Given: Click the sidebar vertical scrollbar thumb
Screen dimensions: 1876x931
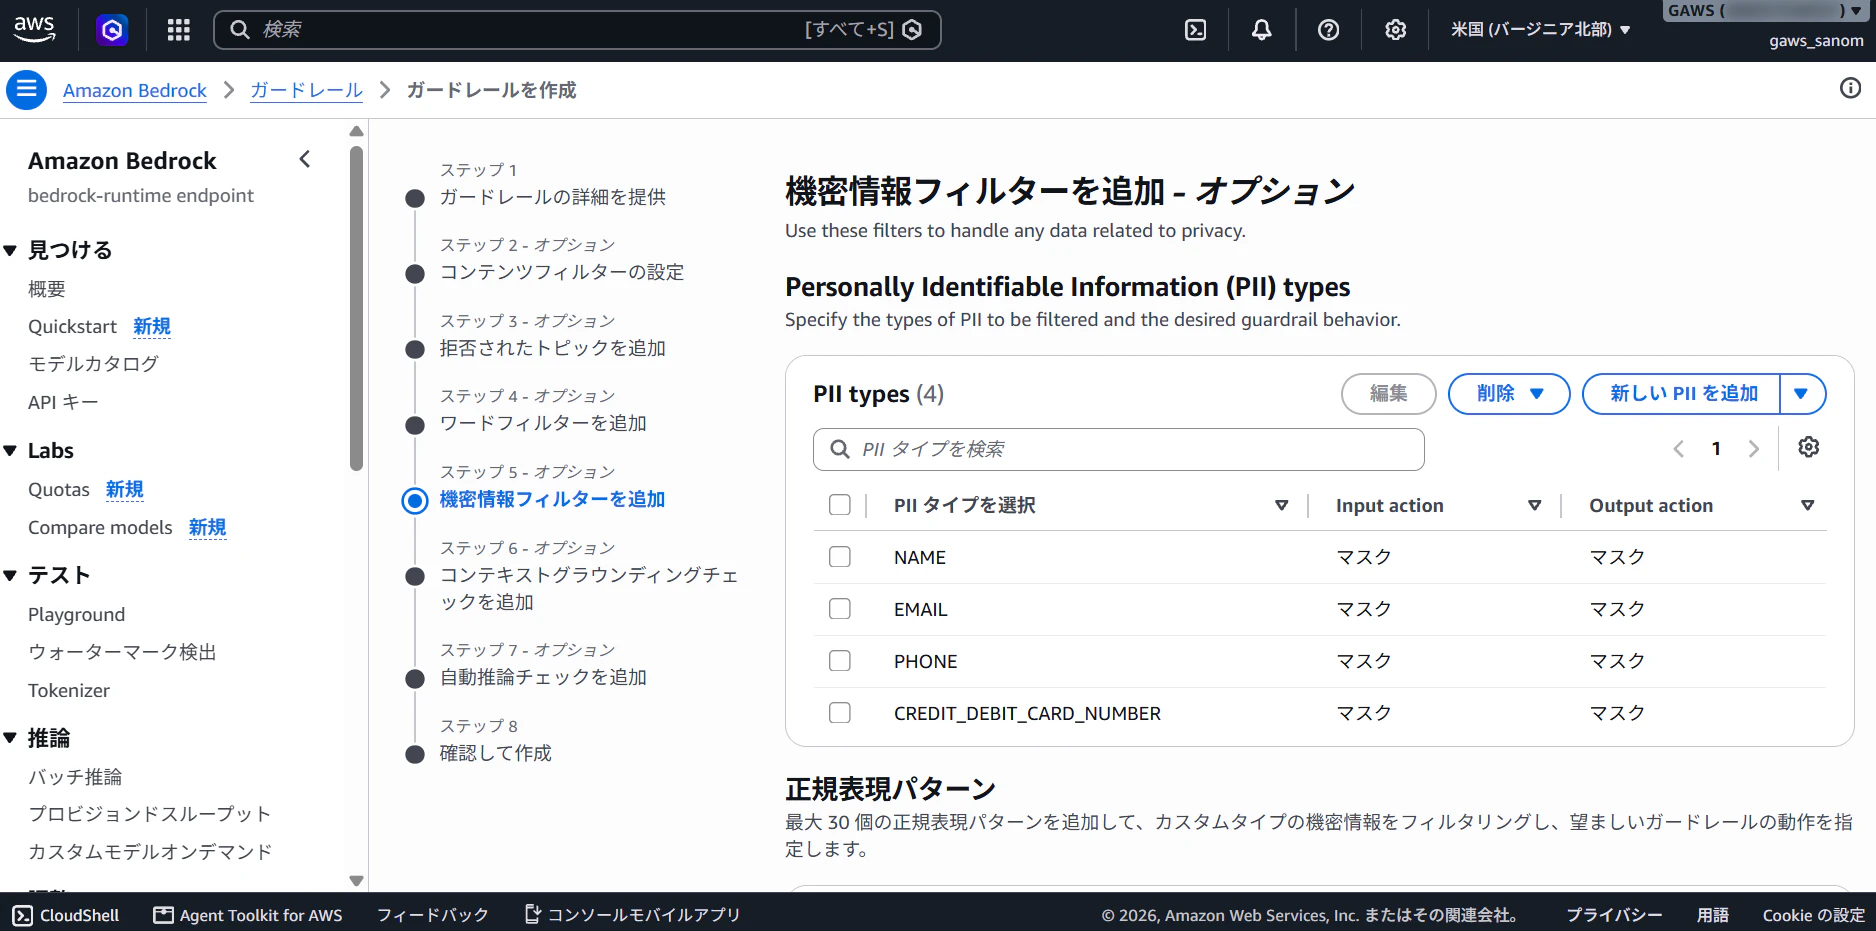Looking at the screenshot, I should click(x=356, y=308).
